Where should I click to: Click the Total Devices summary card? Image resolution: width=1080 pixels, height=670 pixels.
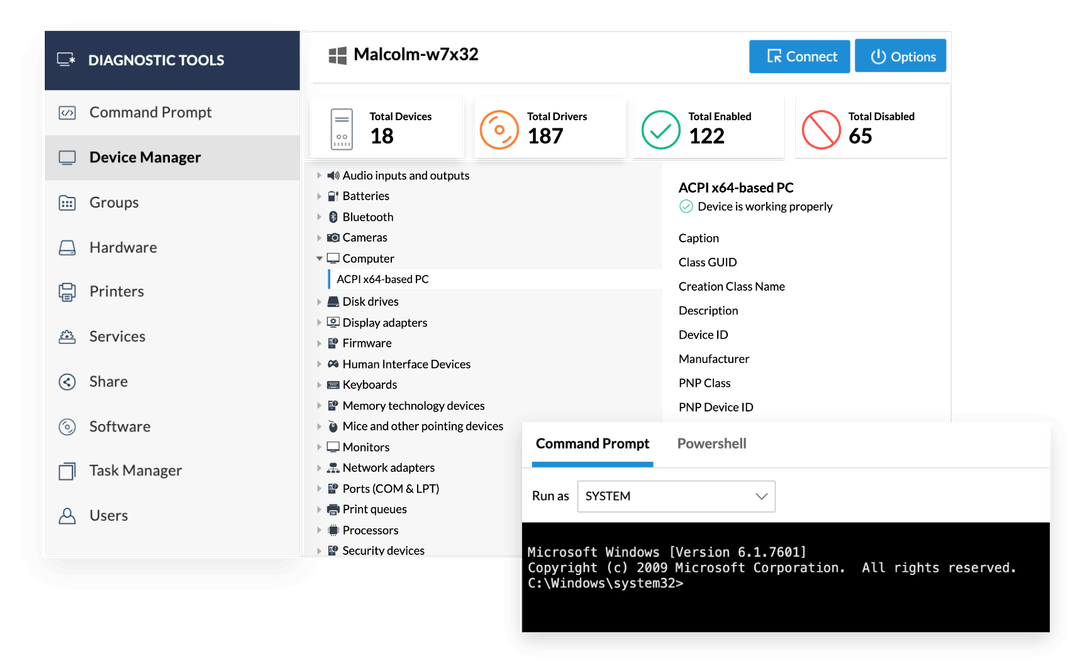click(387, 127)
